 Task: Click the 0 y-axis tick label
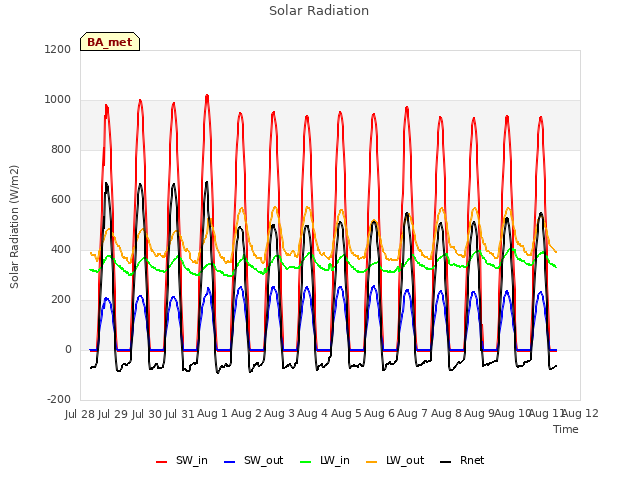tap(68, 350)
